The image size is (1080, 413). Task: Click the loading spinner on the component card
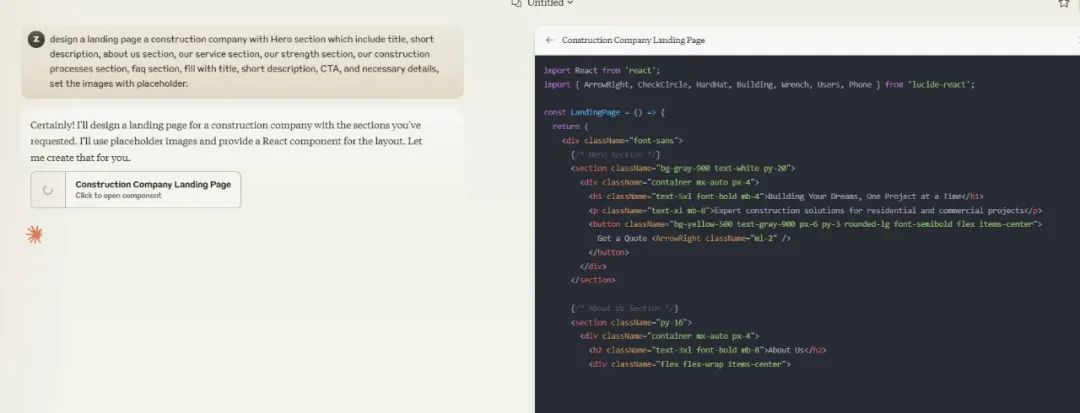click(48, 190)
